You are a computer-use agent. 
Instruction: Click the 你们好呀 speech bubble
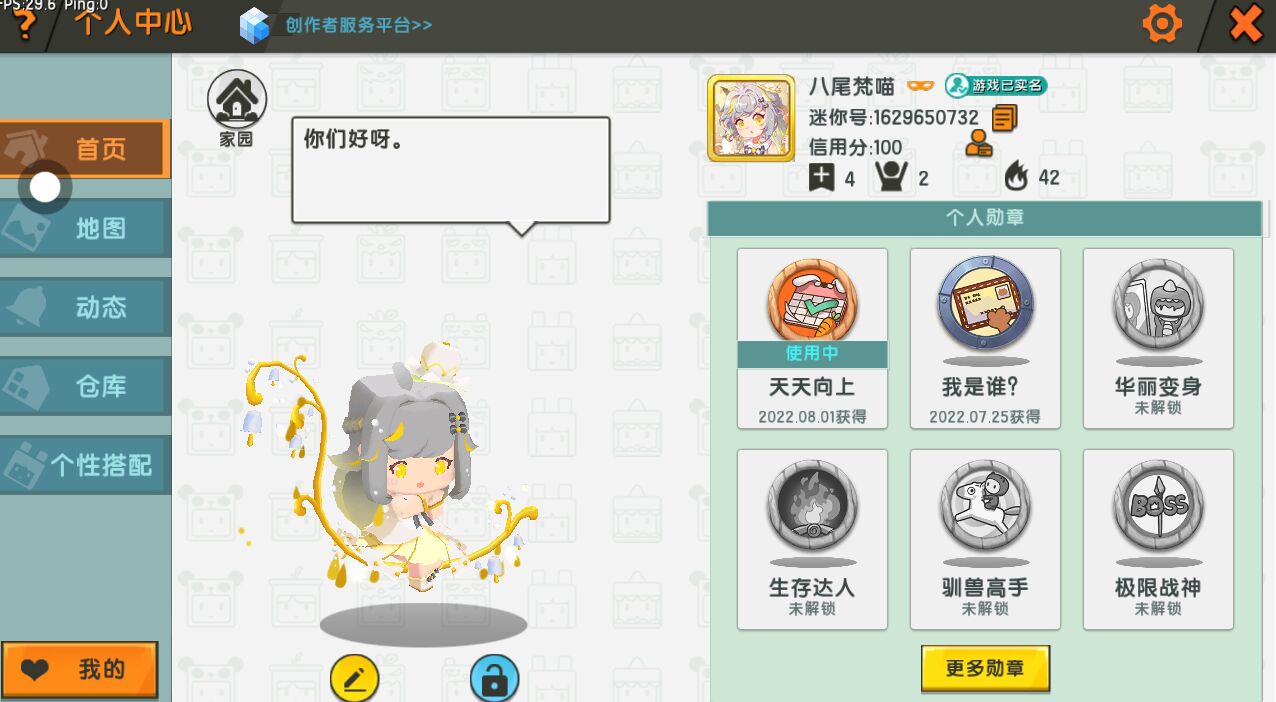[451, 172]
